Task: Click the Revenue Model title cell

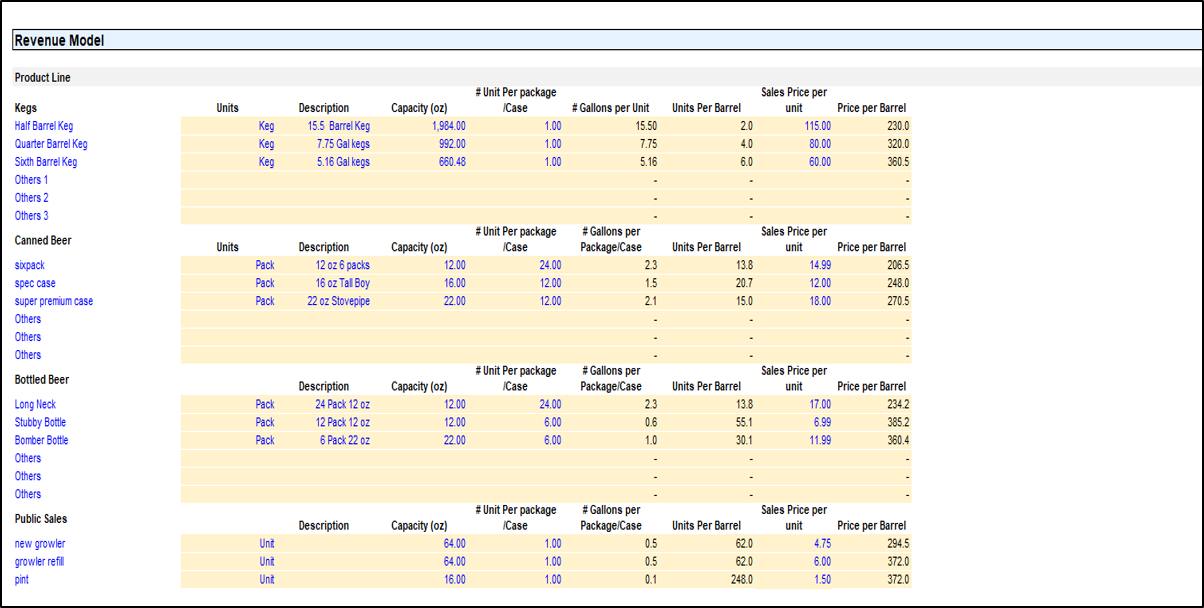Action: coord(60,41)
